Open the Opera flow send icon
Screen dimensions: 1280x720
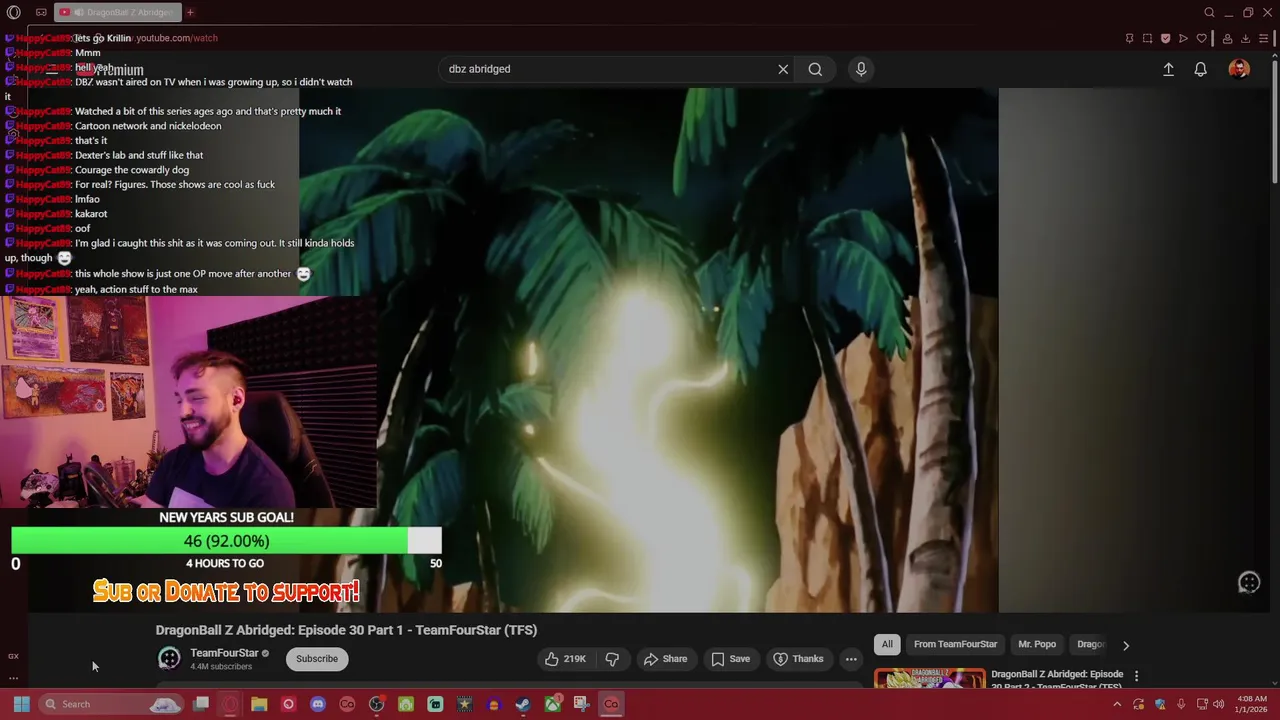pos(1183,38)
